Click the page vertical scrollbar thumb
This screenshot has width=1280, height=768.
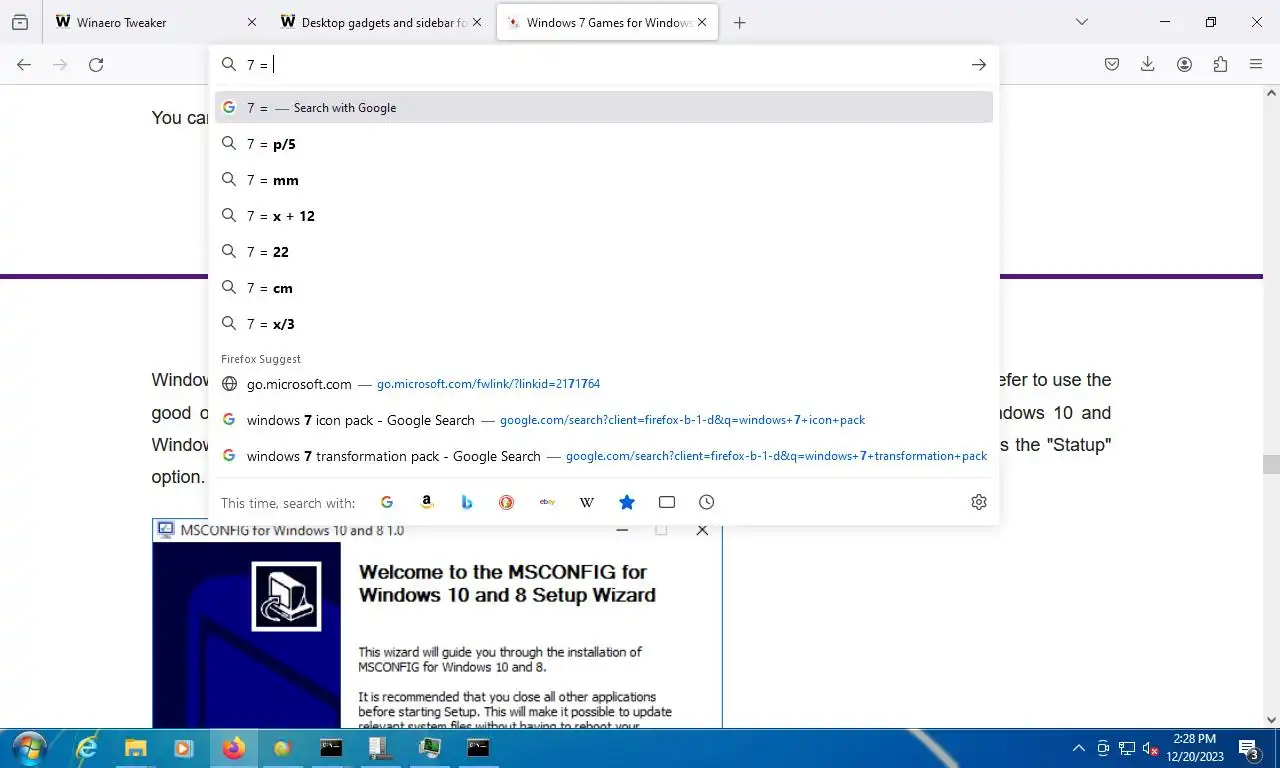(1271, 464)
